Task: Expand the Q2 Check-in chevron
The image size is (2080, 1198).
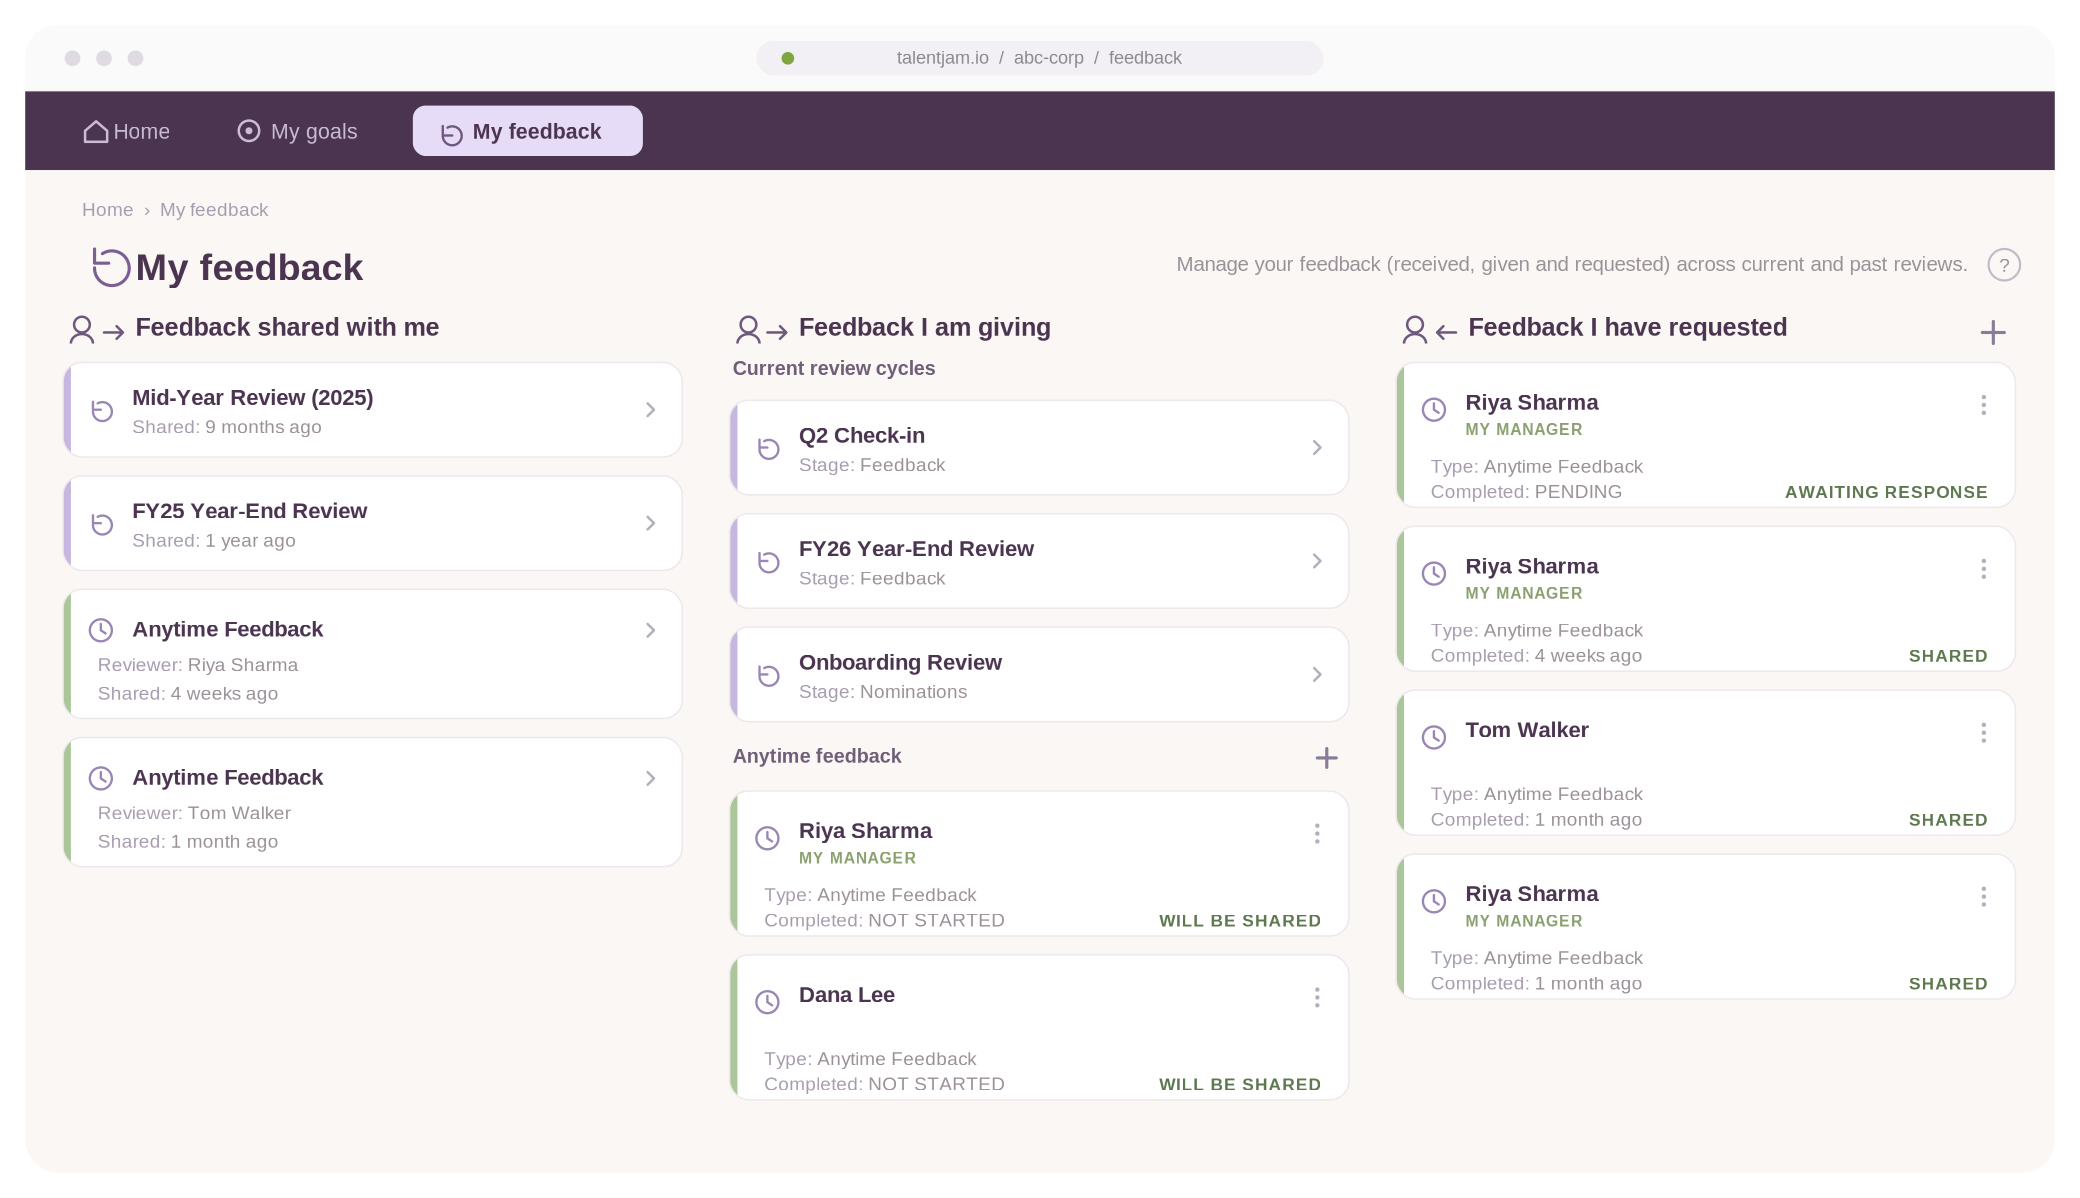Action: tap(1317, 448)
